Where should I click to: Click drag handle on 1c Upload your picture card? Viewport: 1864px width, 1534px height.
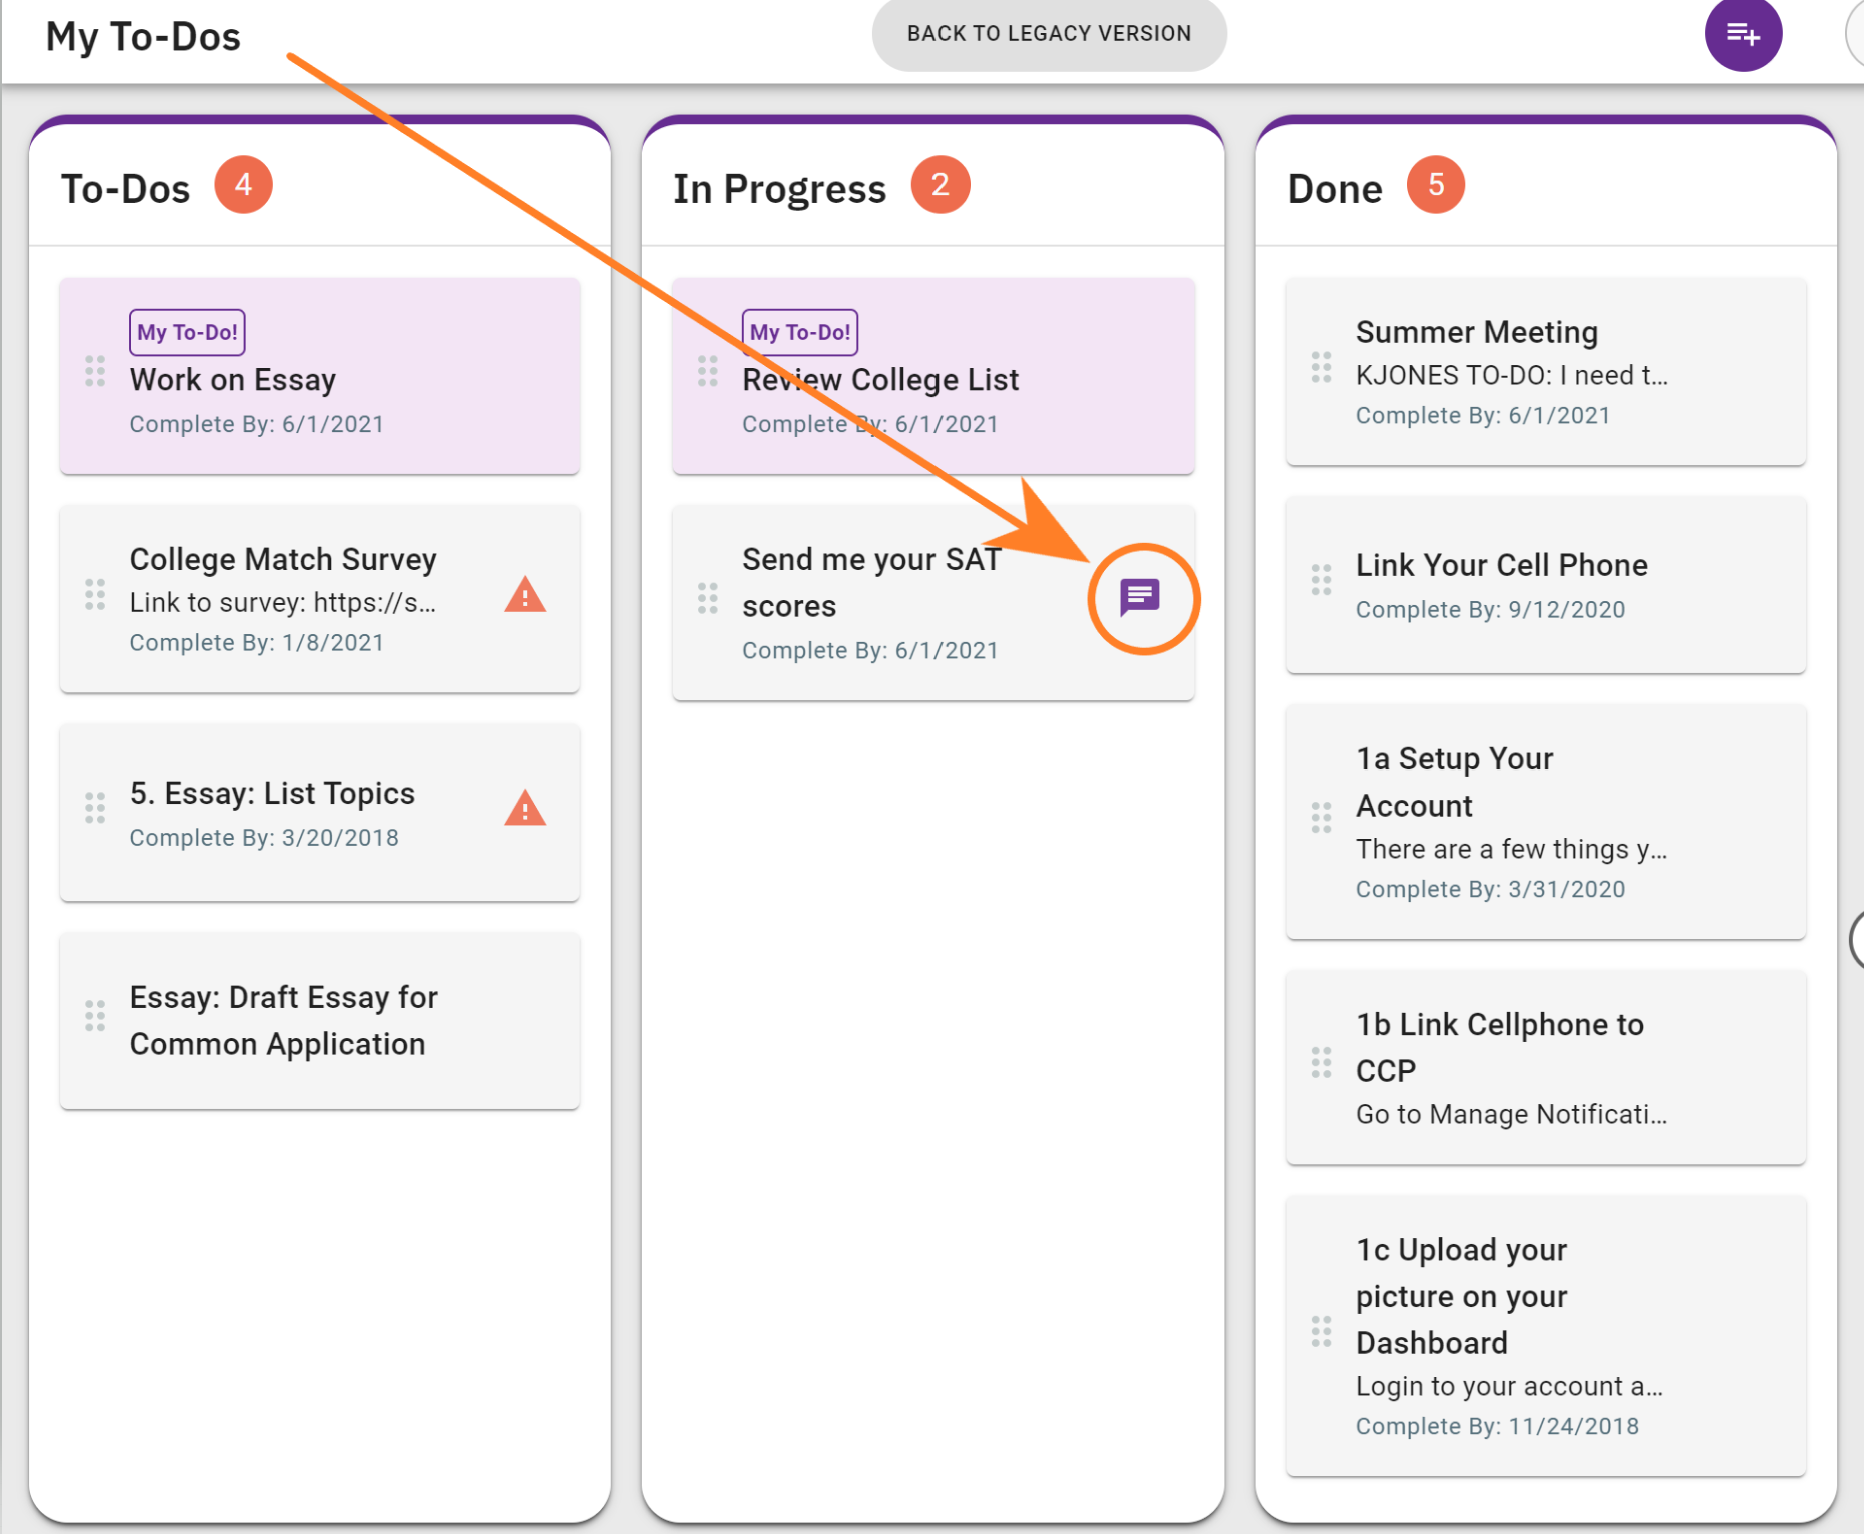1321,1331
